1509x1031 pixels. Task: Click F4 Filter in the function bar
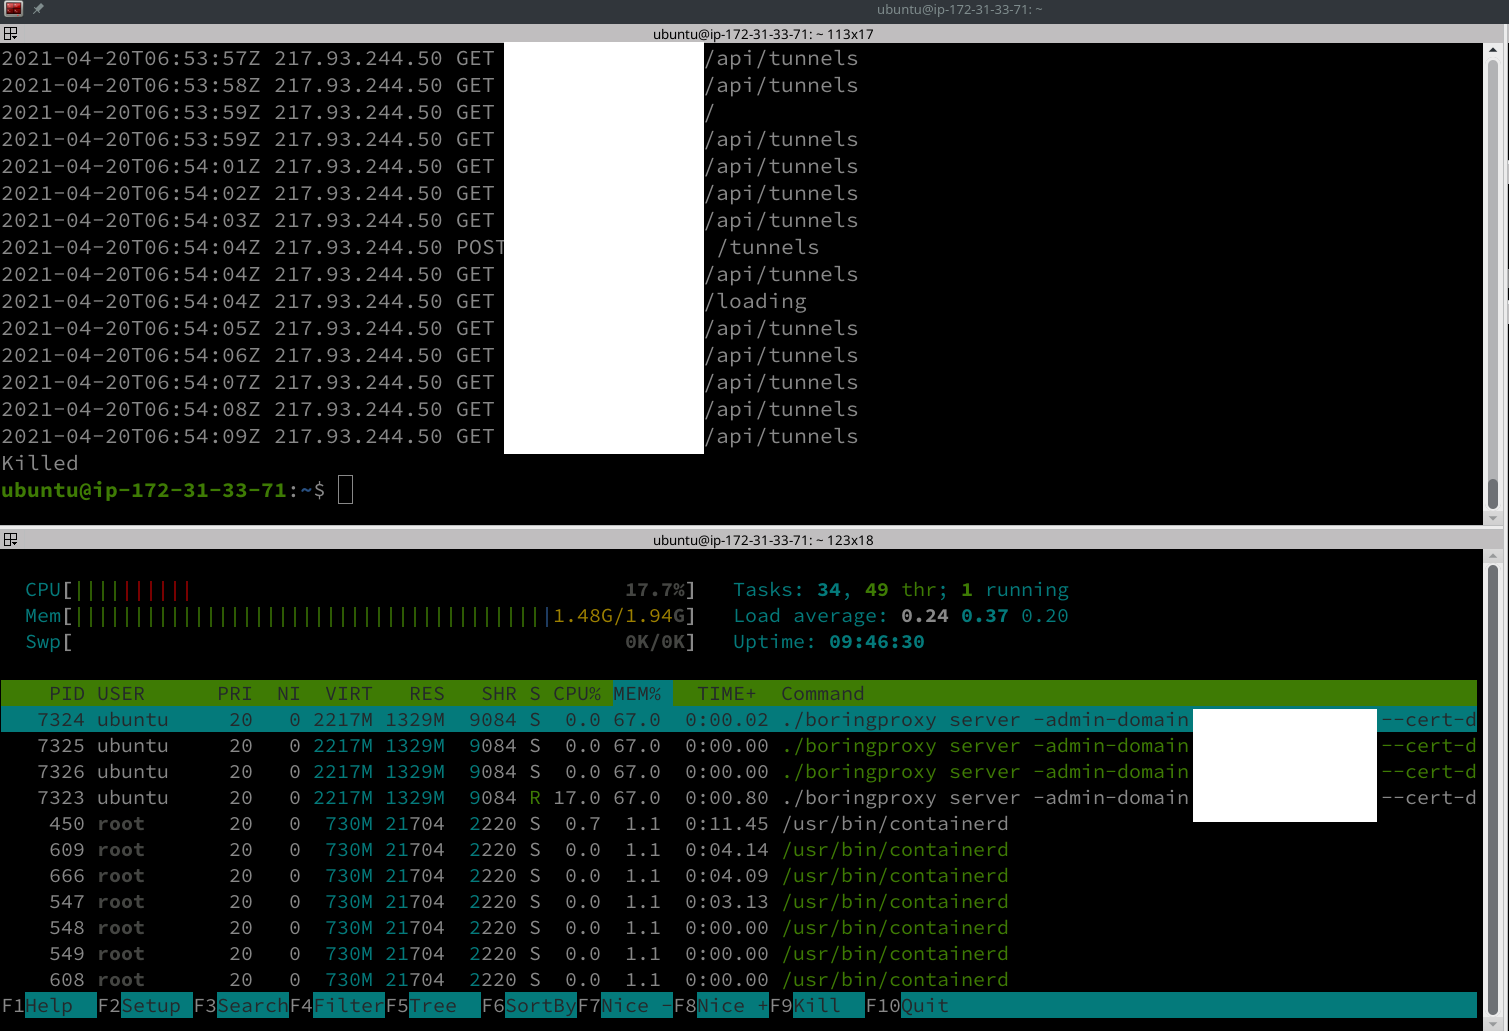pyautogui.click(x=337, y=1005)
